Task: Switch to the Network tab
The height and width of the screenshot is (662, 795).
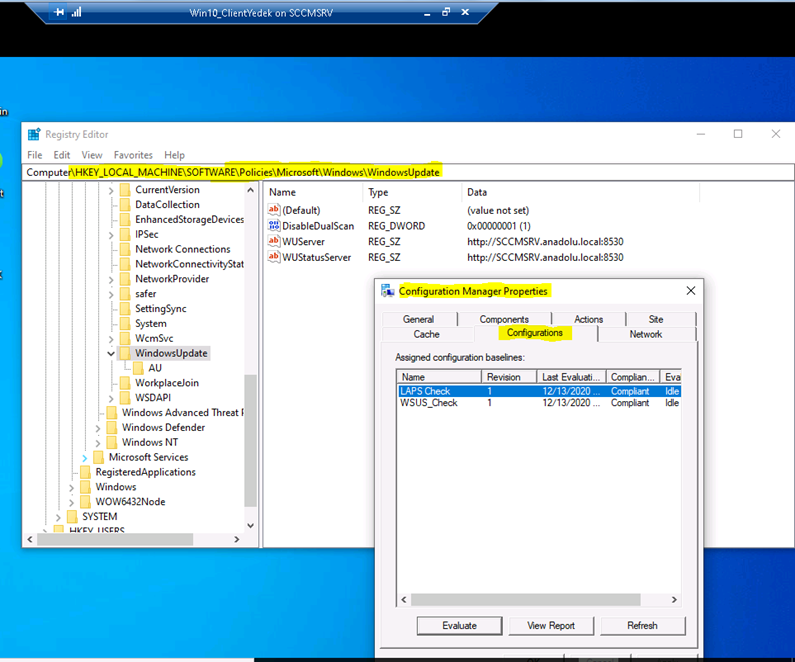Action: coord(646,334)
